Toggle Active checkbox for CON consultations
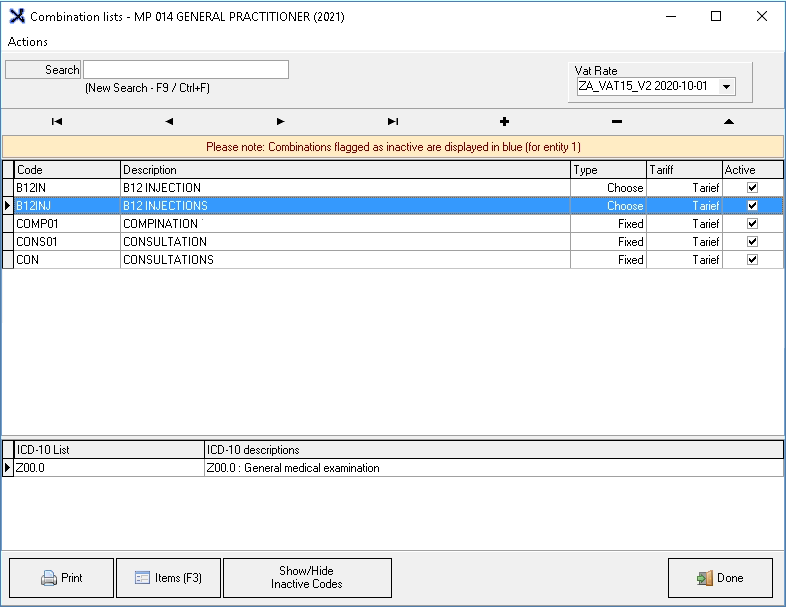The width and height of the screenshot is (786, 607). [752, 260]
